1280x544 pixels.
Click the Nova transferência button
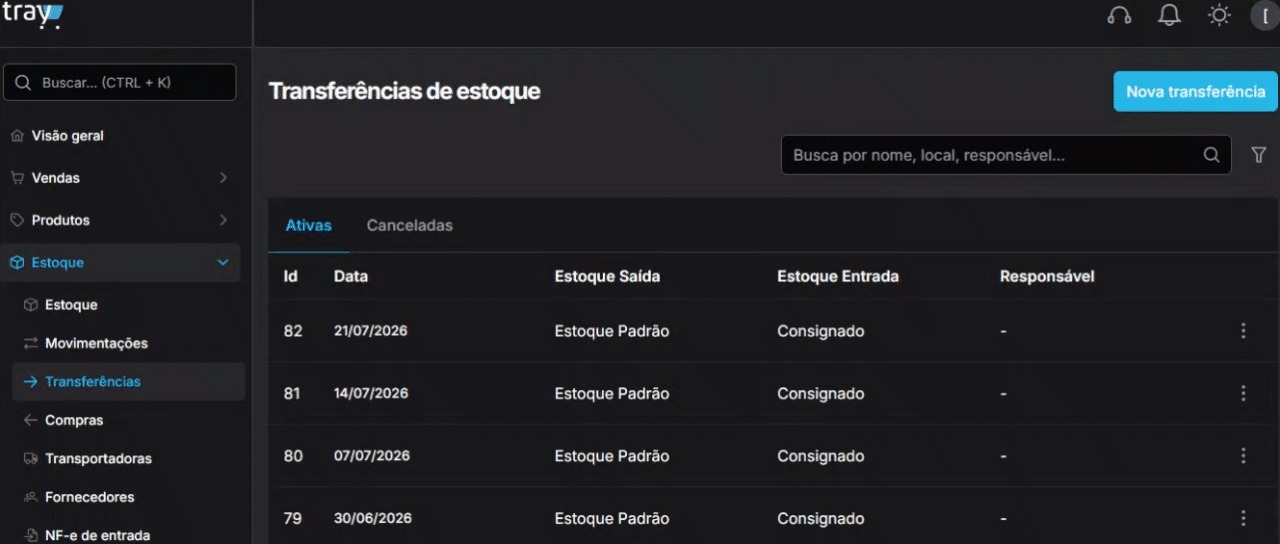[1195, 92]
